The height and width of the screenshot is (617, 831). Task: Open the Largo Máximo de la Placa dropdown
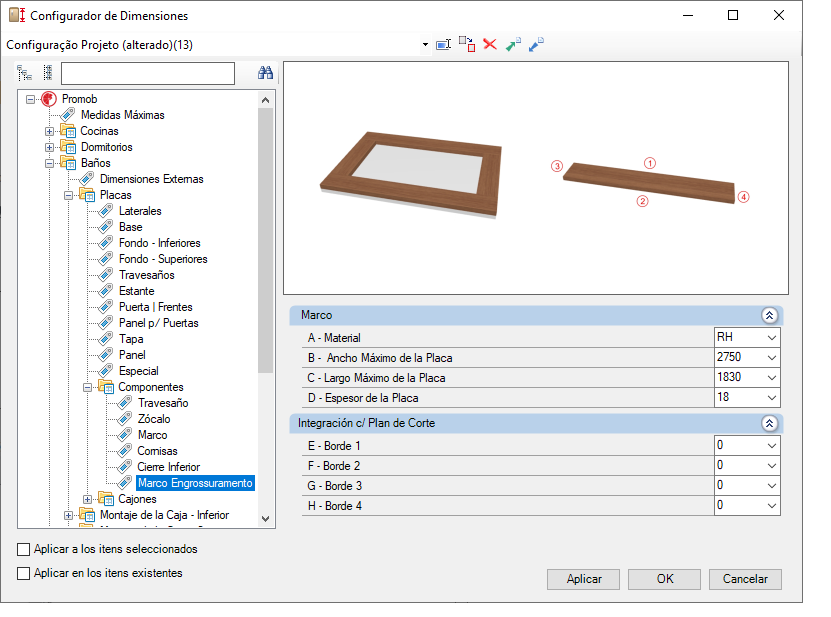(x=772, y=378)
